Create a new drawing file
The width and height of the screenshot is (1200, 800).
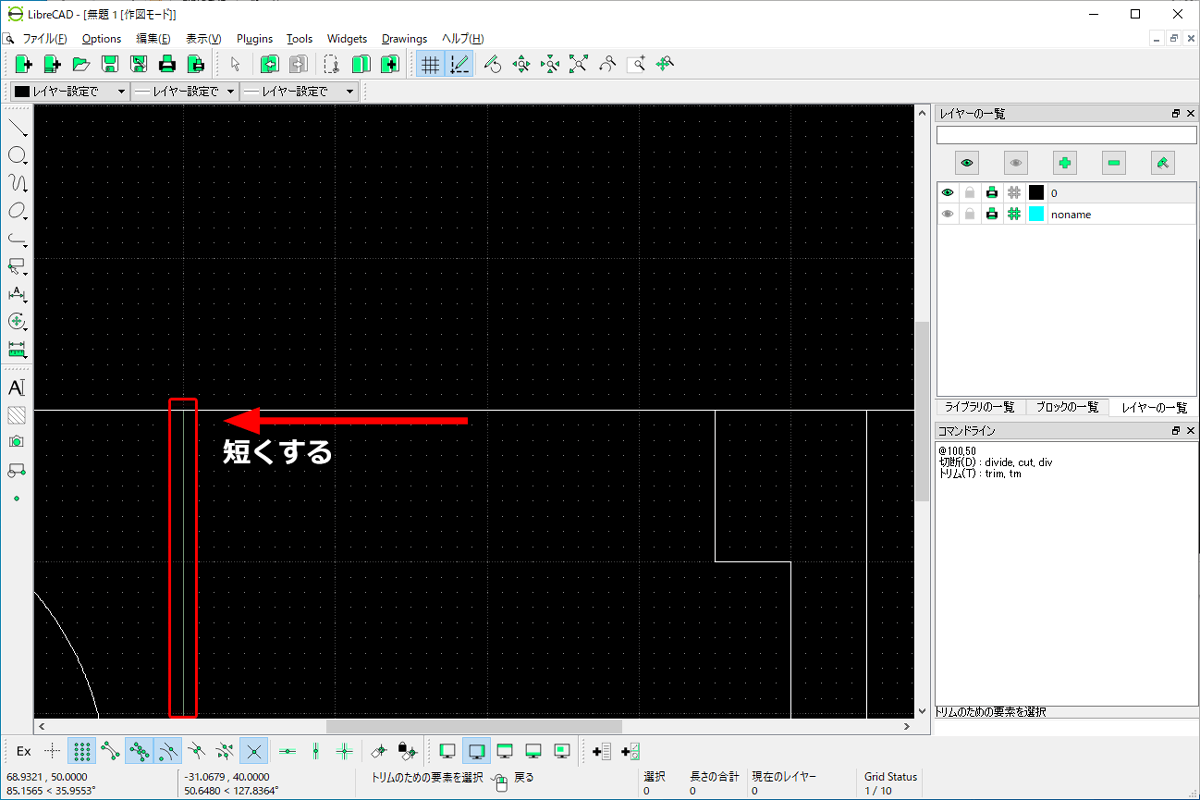pyautogui.click(x=24, y=64)
